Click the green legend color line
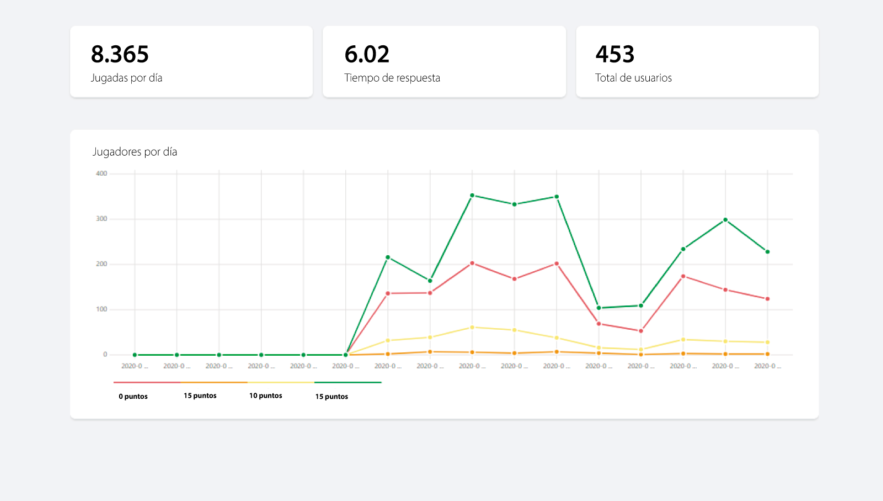 point(348,382)
